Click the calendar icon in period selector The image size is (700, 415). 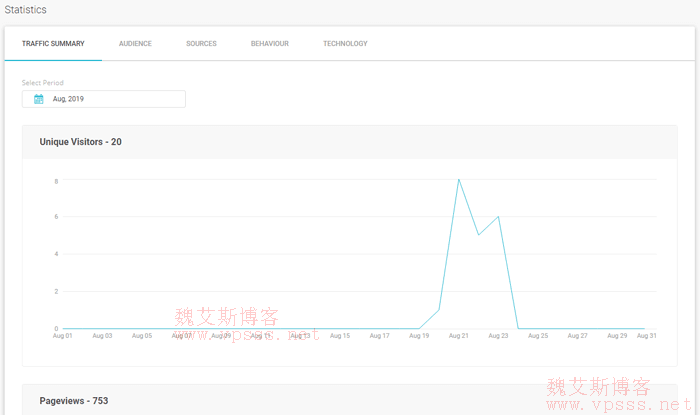[38, 99]
